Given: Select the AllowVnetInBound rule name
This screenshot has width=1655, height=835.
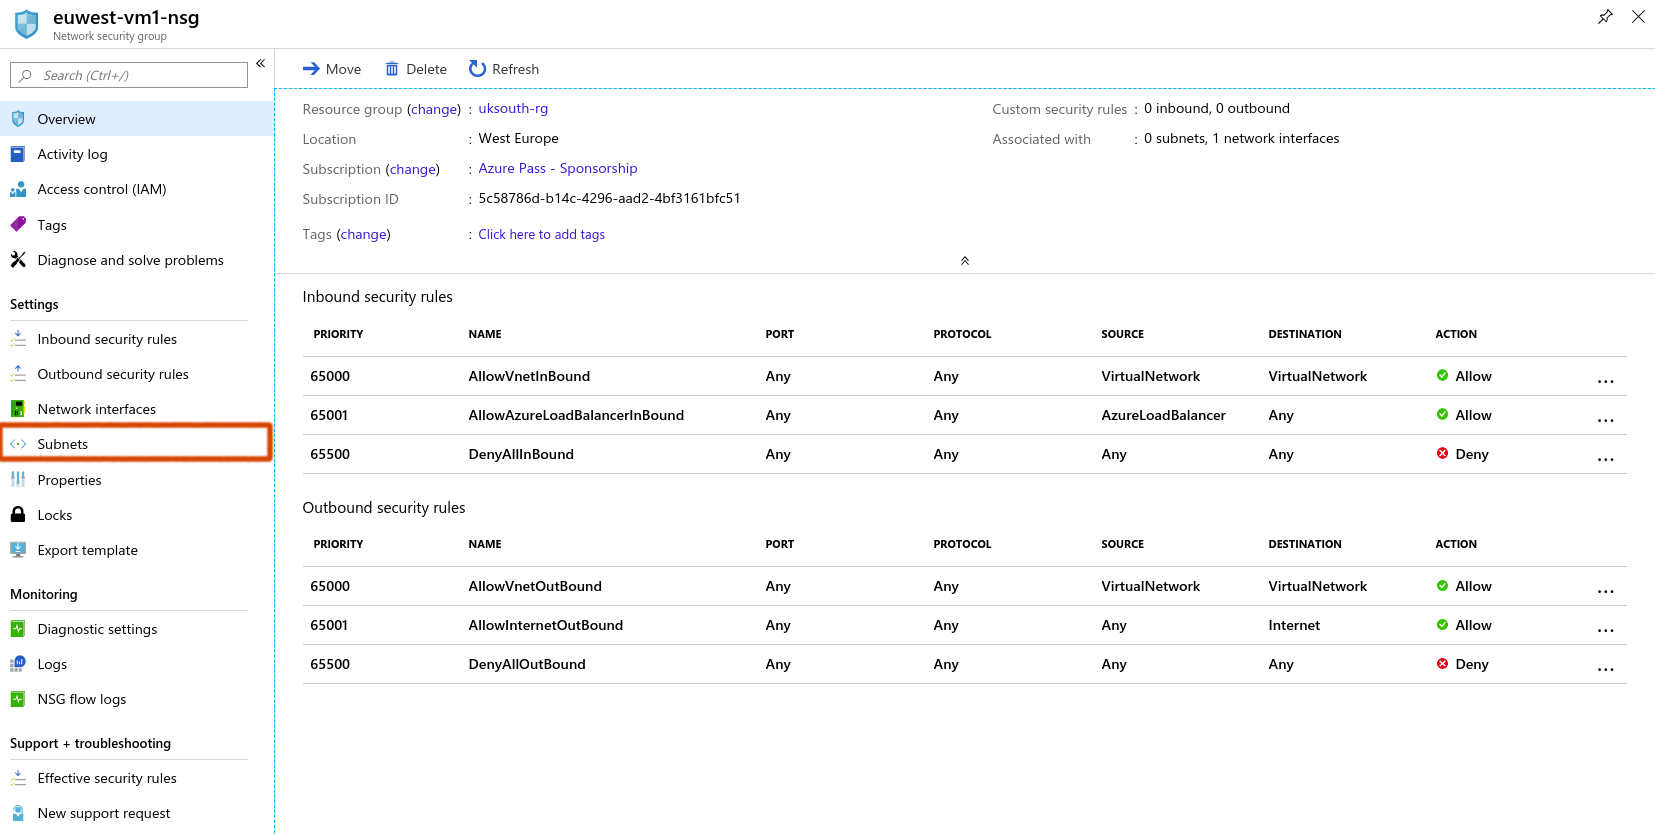Looking at the screenshot, I should 529,376.
